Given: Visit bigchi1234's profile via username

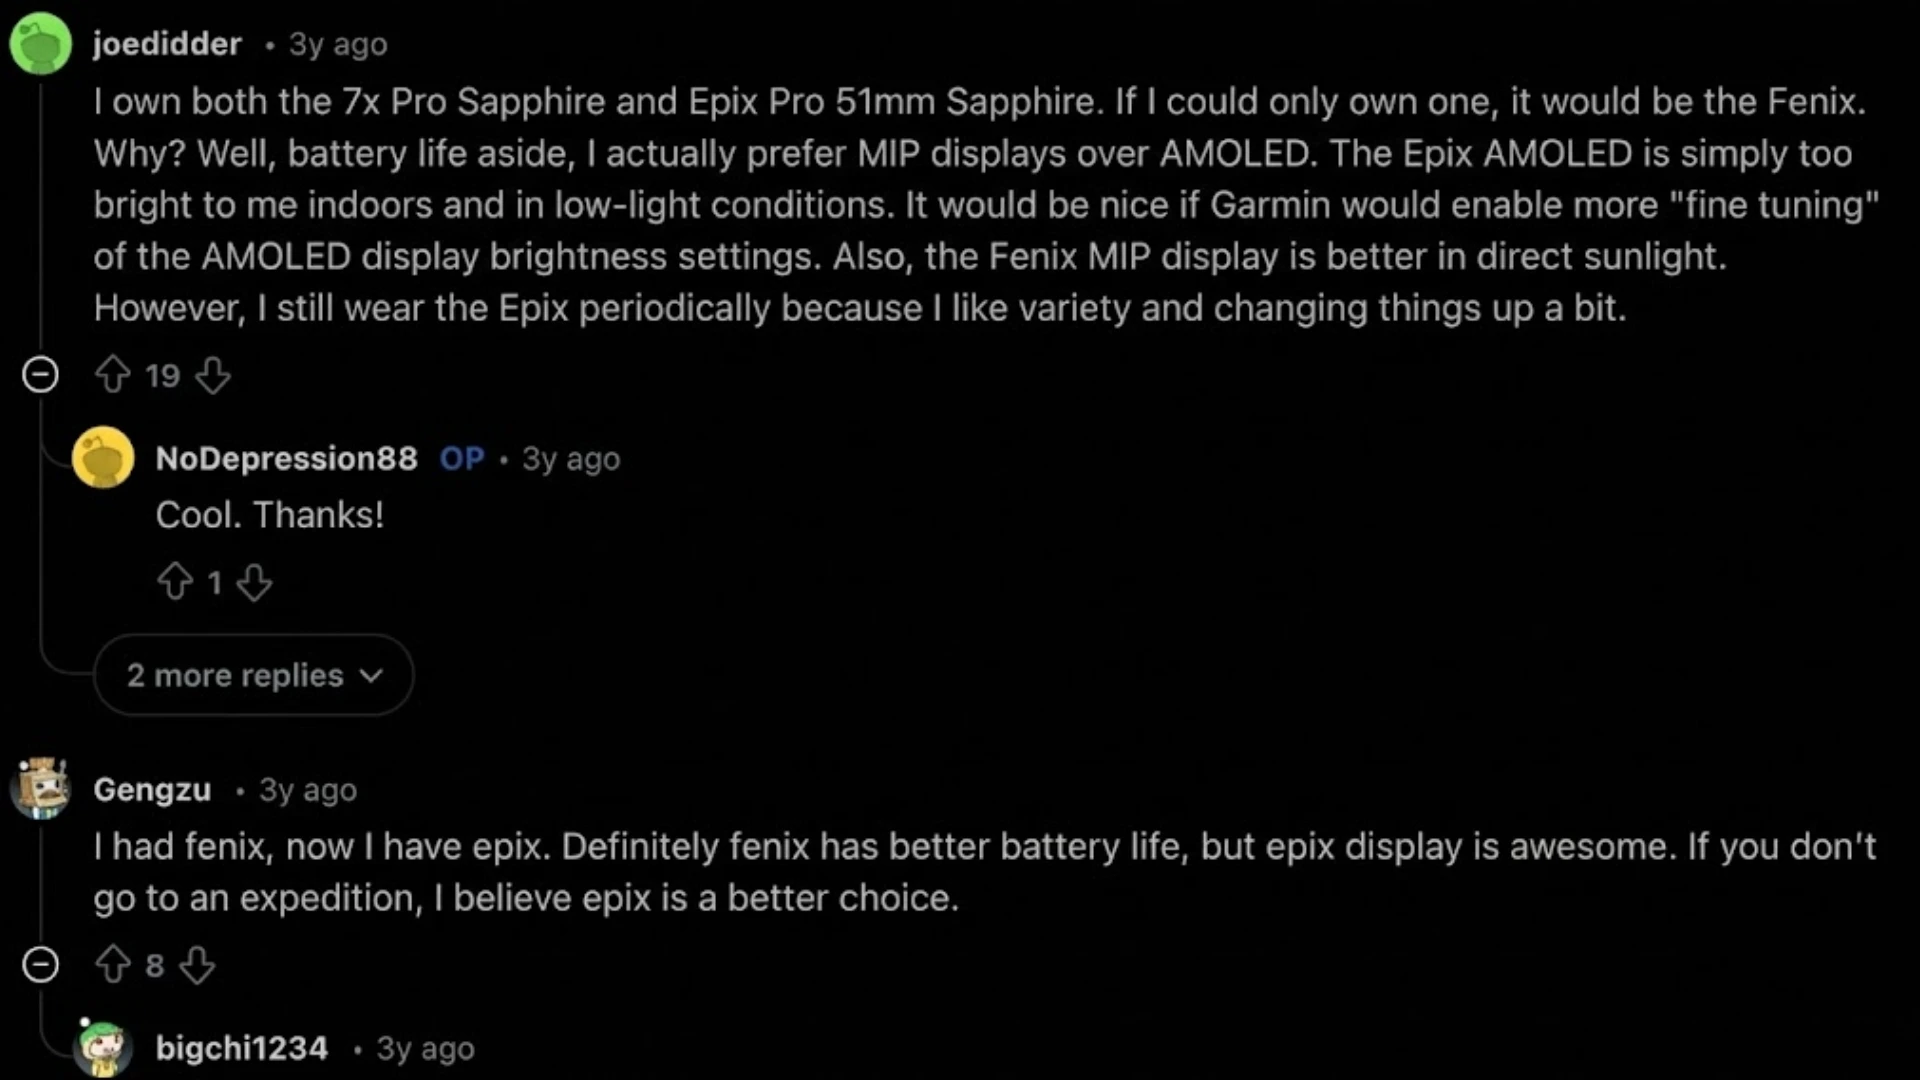Looking at the screenshot, I should 241,1048.
